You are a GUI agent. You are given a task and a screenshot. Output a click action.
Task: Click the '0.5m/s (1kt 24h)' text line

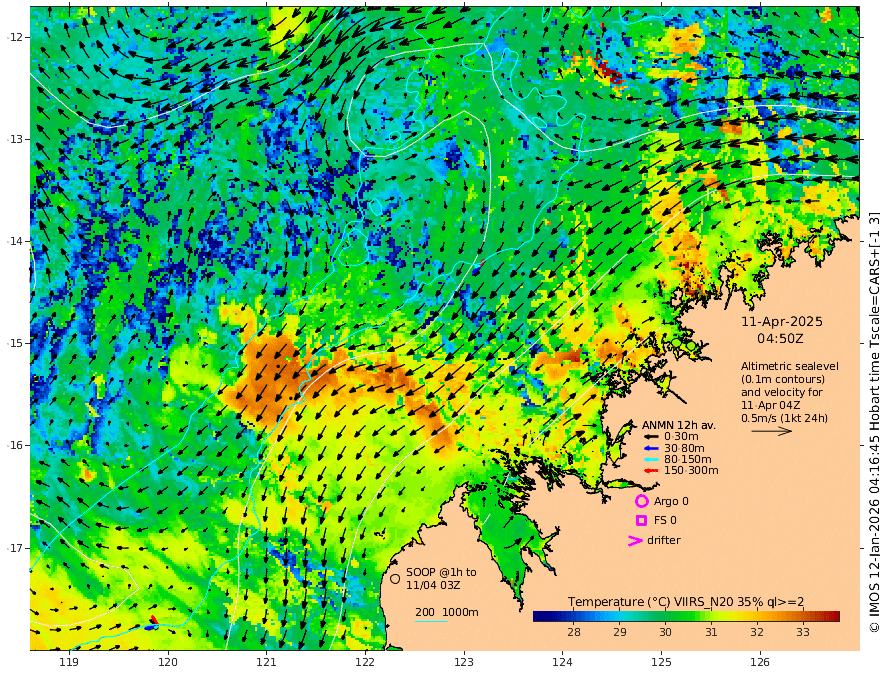pos(784,418)
